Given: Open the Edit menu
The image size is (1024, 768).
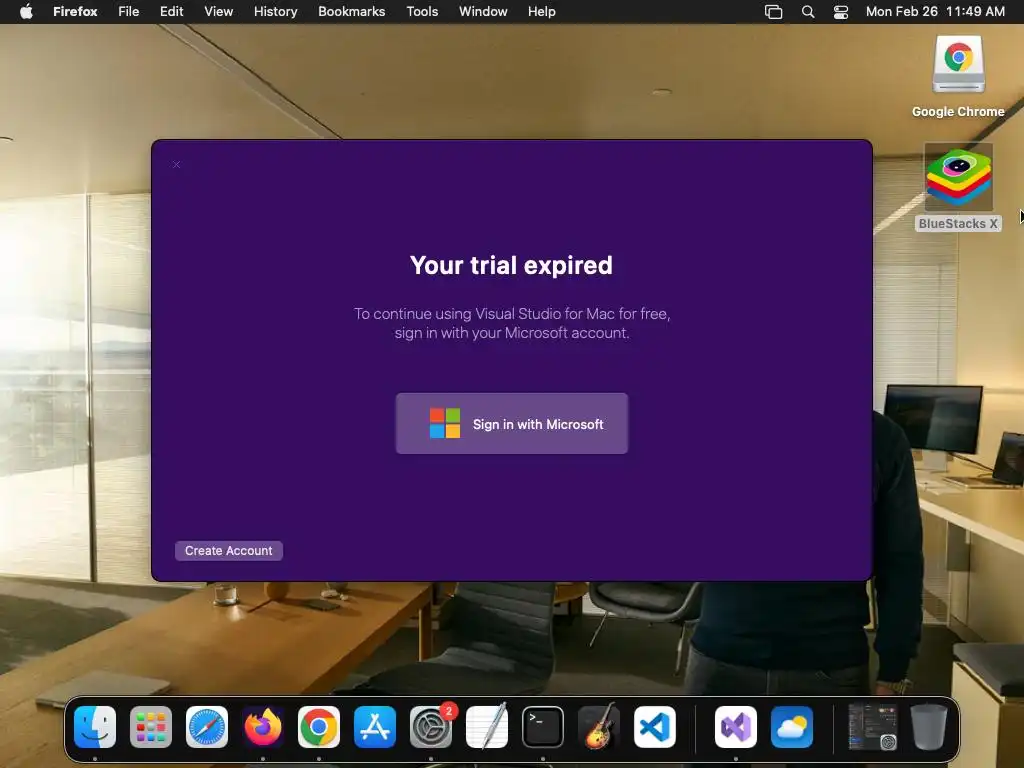Looking at the screenshot, I should click(172, 12).
